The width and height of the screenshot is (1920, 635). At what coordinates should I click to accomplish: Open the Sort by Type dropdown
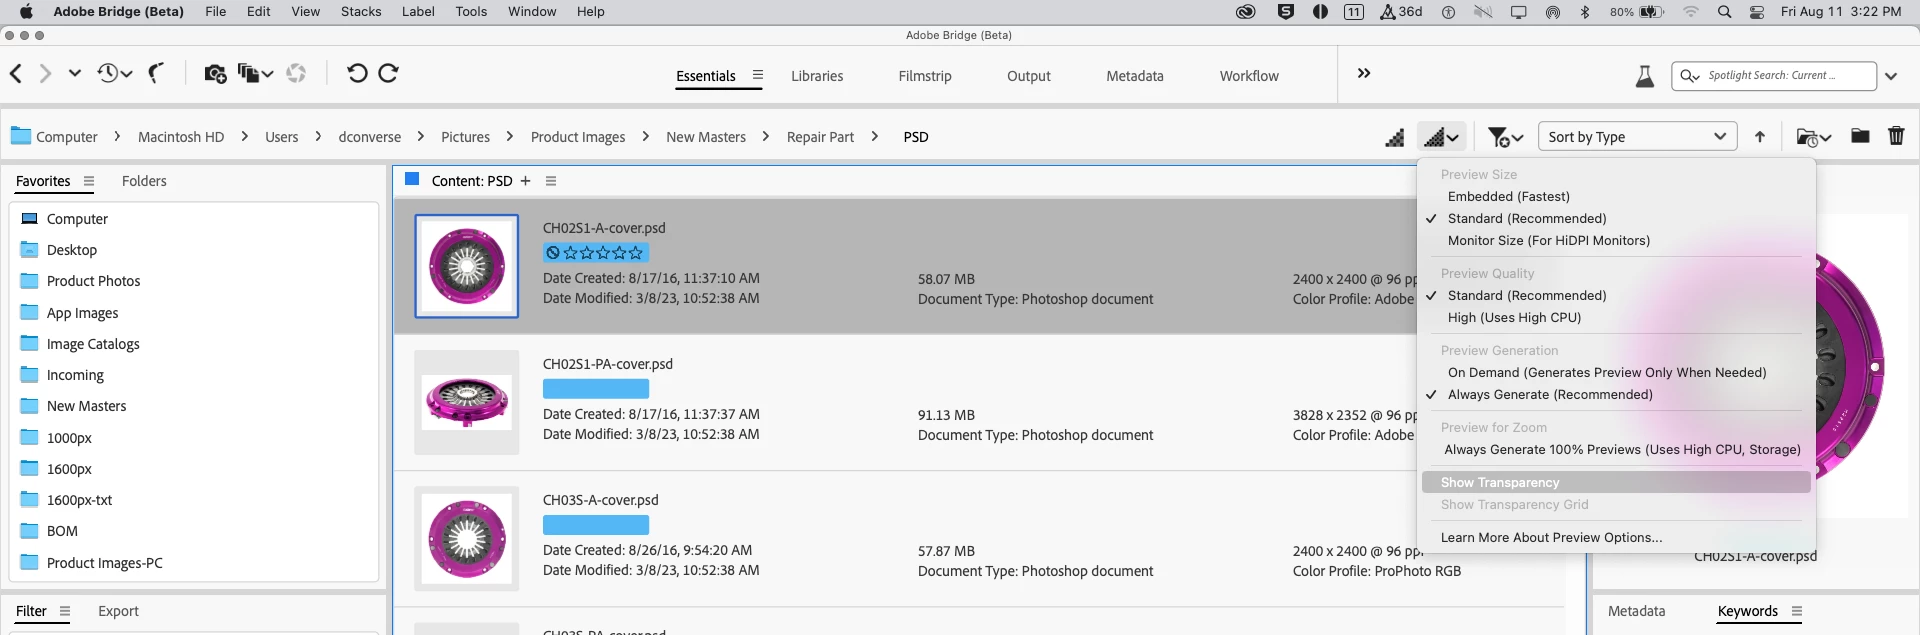(x=1636, y=137)
